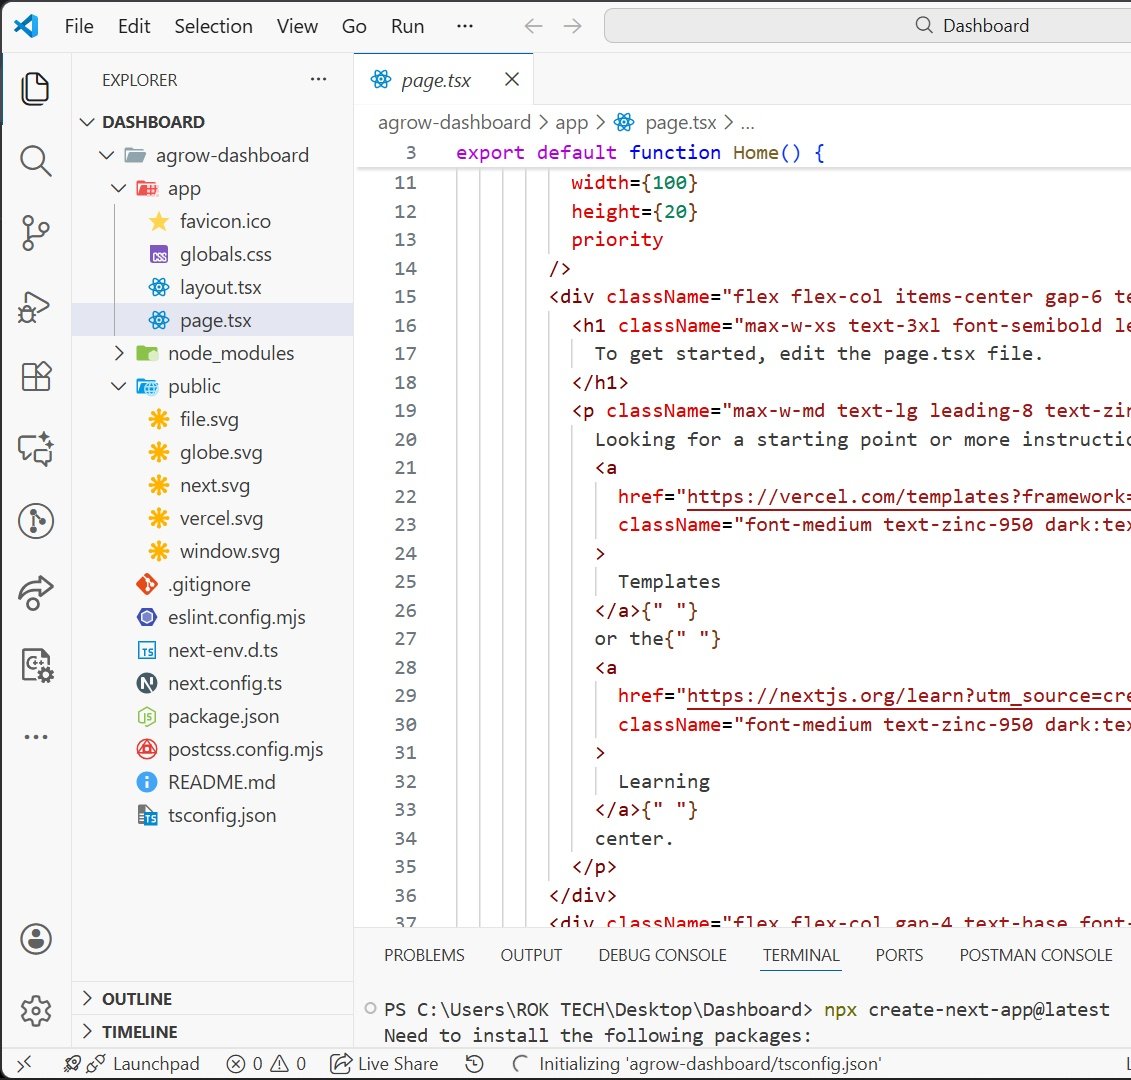
Task: Select page.tsx in the explorer tree
Action: (x=215, y=320)
